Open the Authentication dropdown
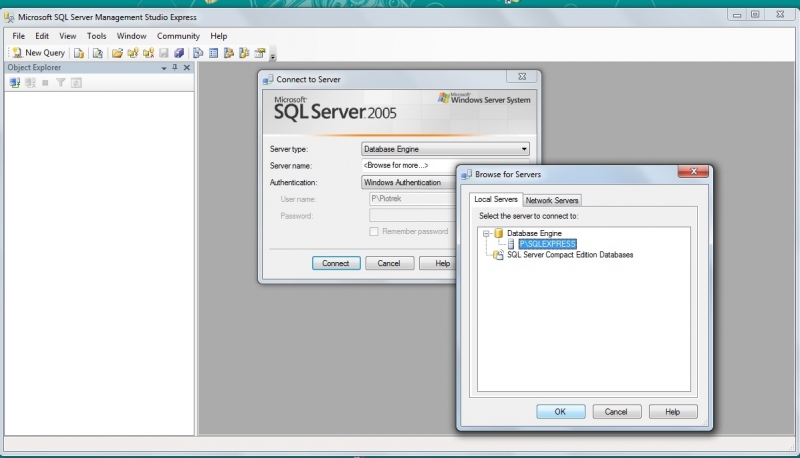 pyautogui.click(x=409, y=182)
